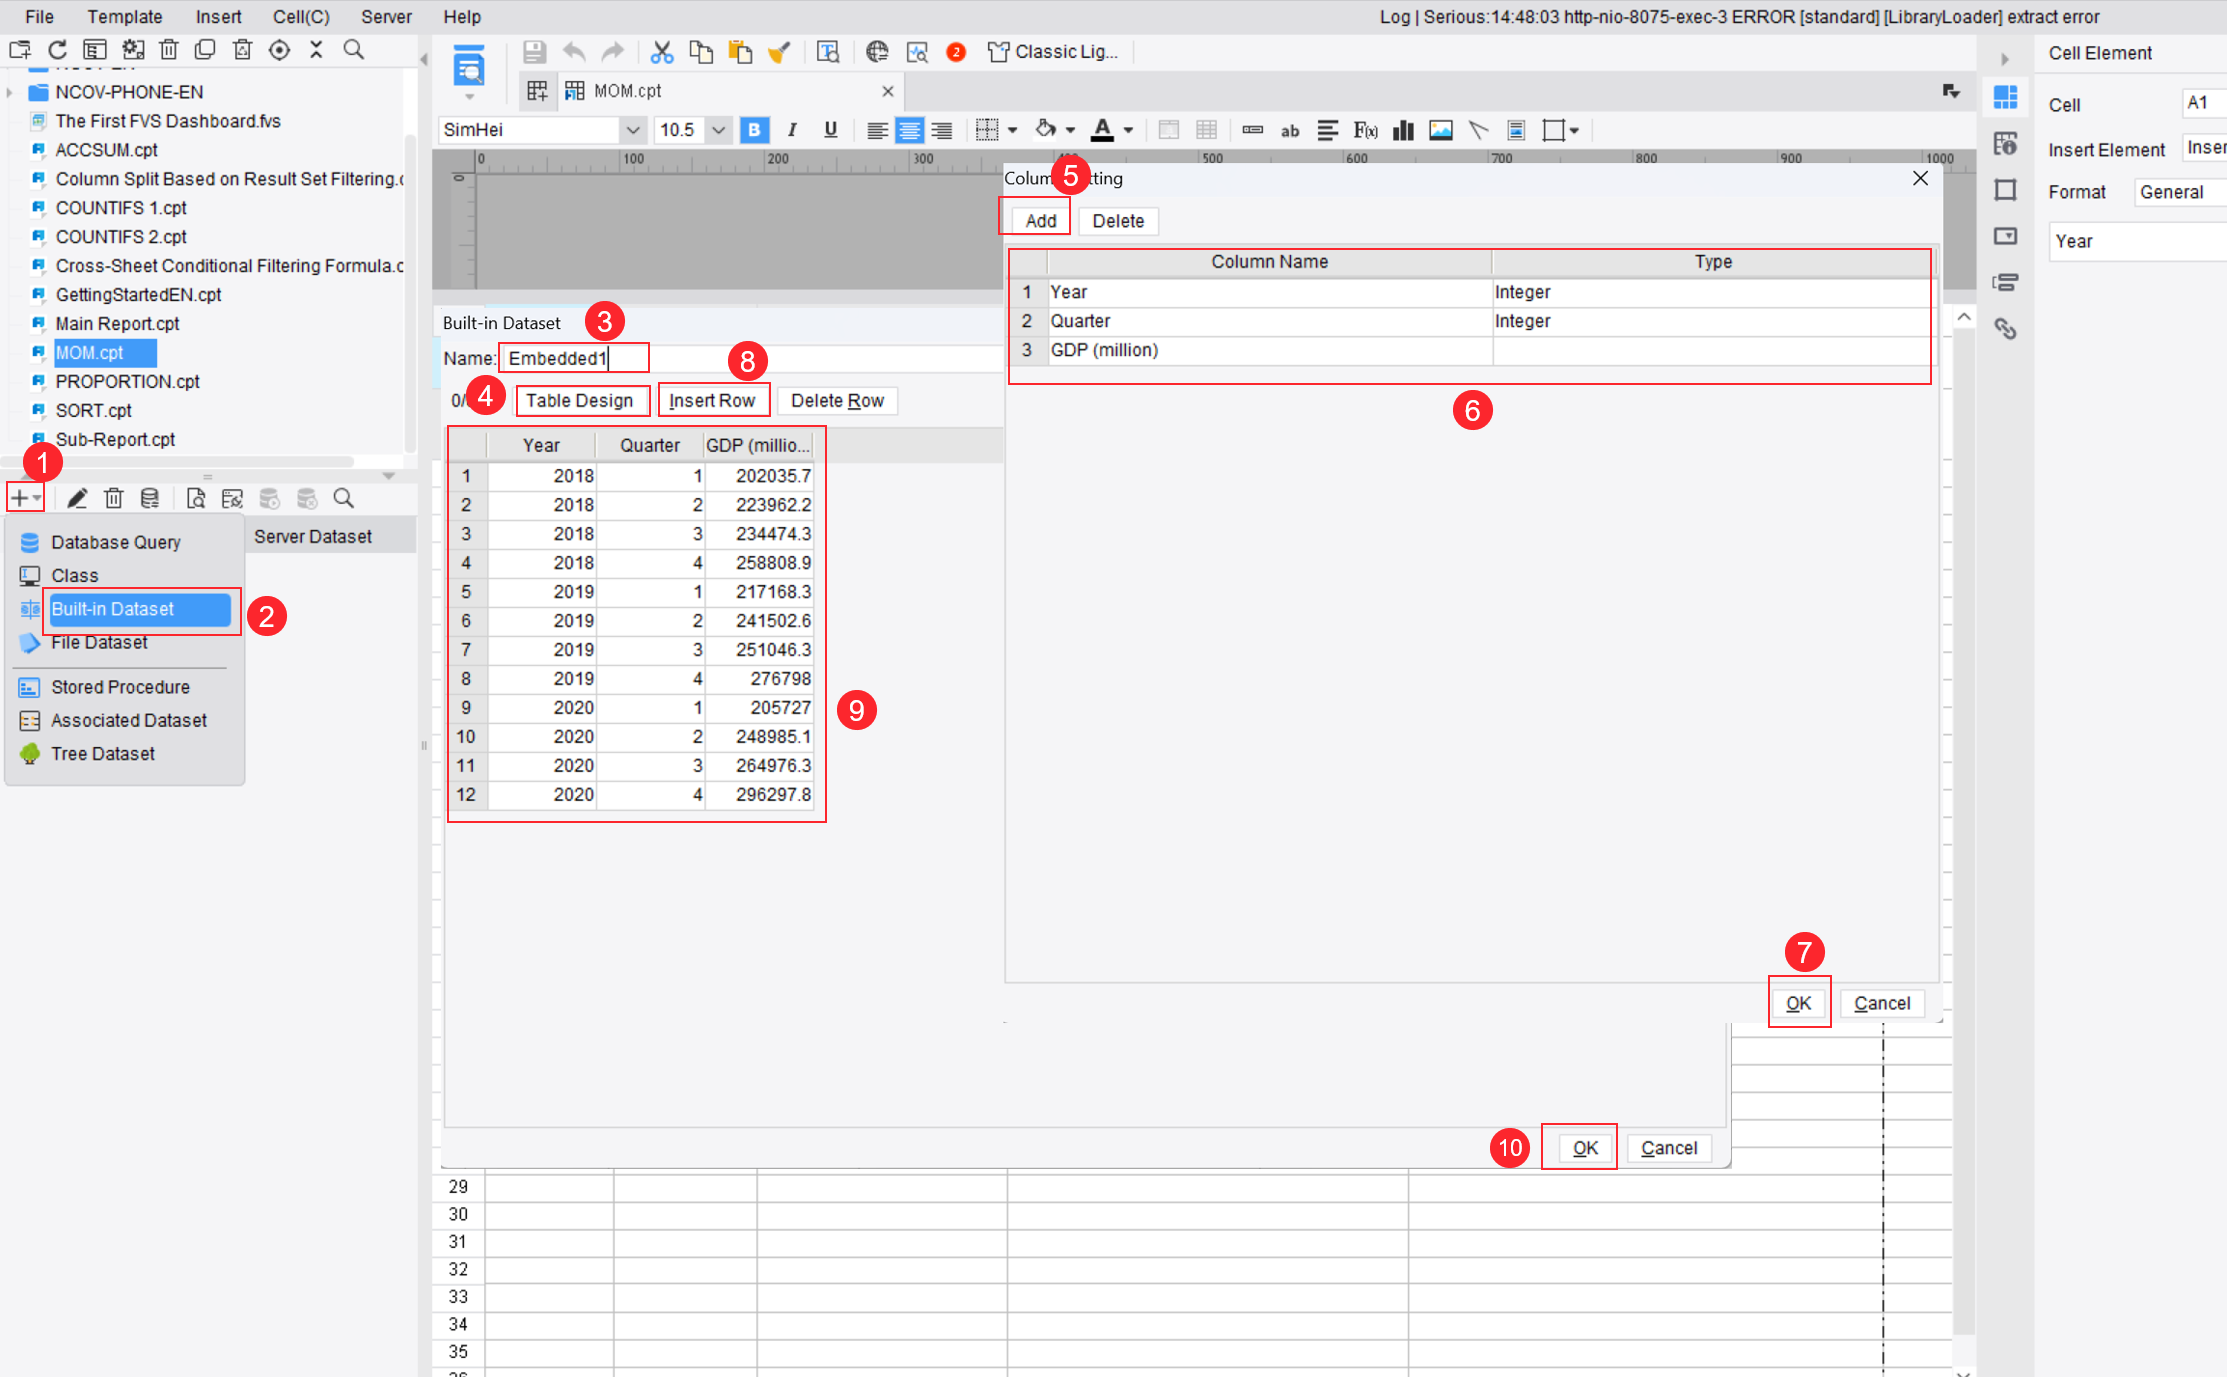The width and height of the screenshot is (2227, 1377).
Task: Click the insert chart icon
Action: [1403, 130]
